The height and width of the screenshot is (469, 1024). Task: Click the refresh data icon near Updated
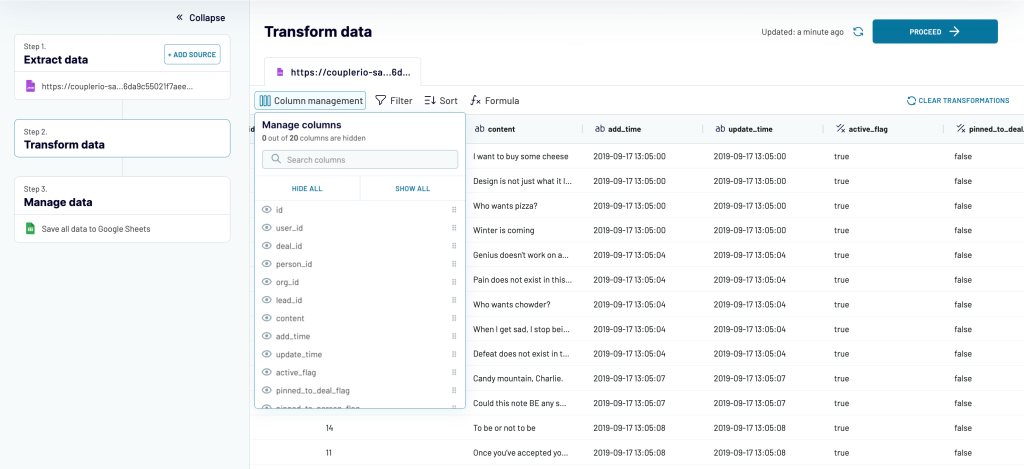coord(858,31)
